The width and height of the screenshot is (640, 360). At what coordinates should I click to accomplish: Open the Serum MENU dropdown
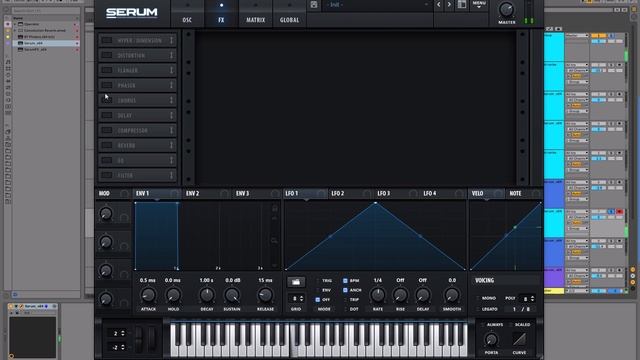pos(479,4)
